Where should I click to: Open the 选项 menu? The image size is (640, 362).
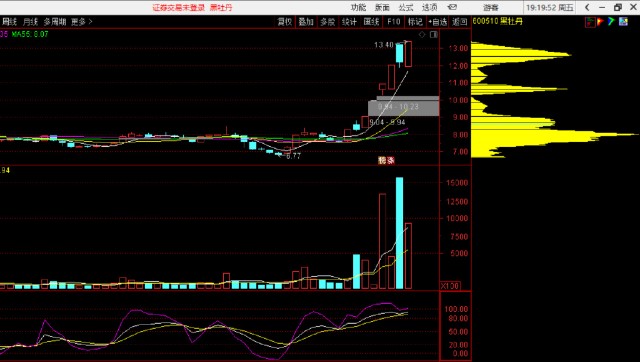(429, 7)
